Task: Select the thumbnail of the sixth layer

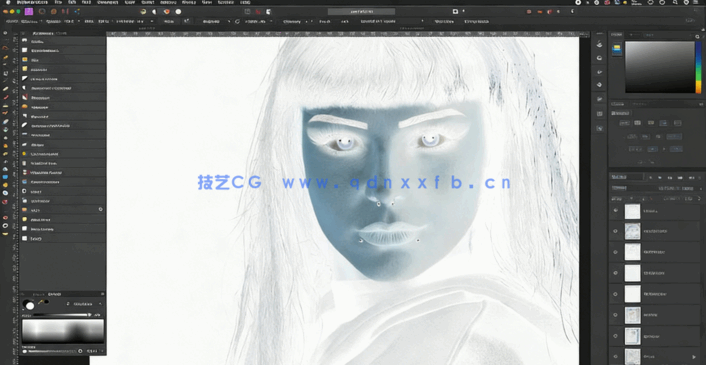Action: click(632, 315)
